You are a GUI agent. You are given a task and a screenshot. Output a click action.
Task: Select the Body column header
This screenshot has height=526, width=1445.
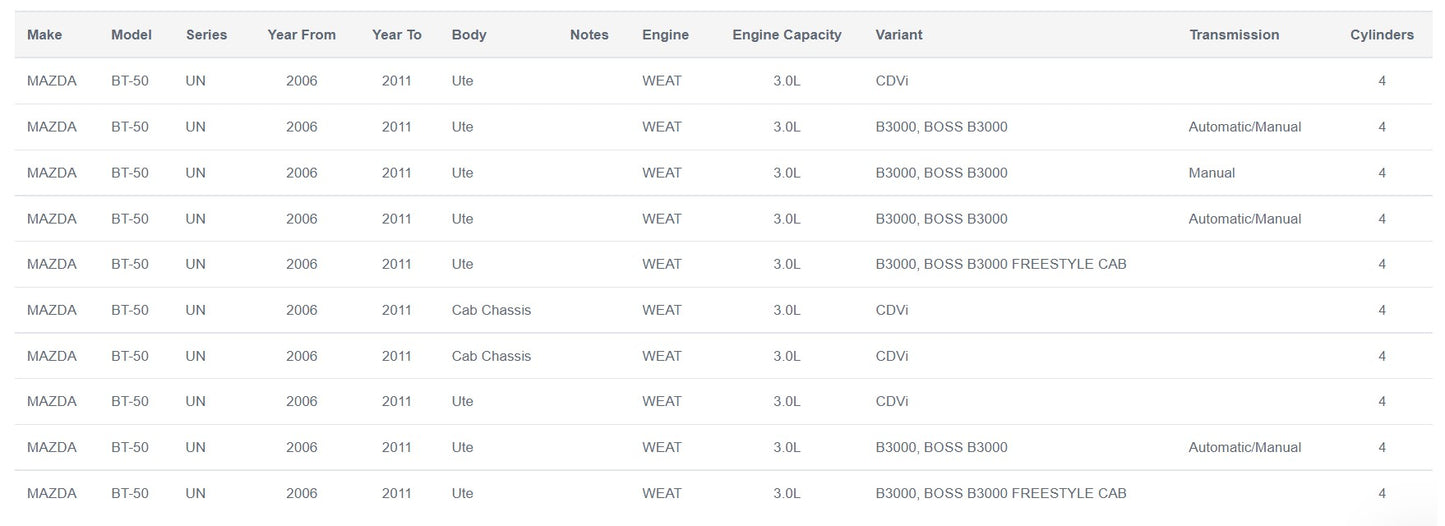coord(469,35)
